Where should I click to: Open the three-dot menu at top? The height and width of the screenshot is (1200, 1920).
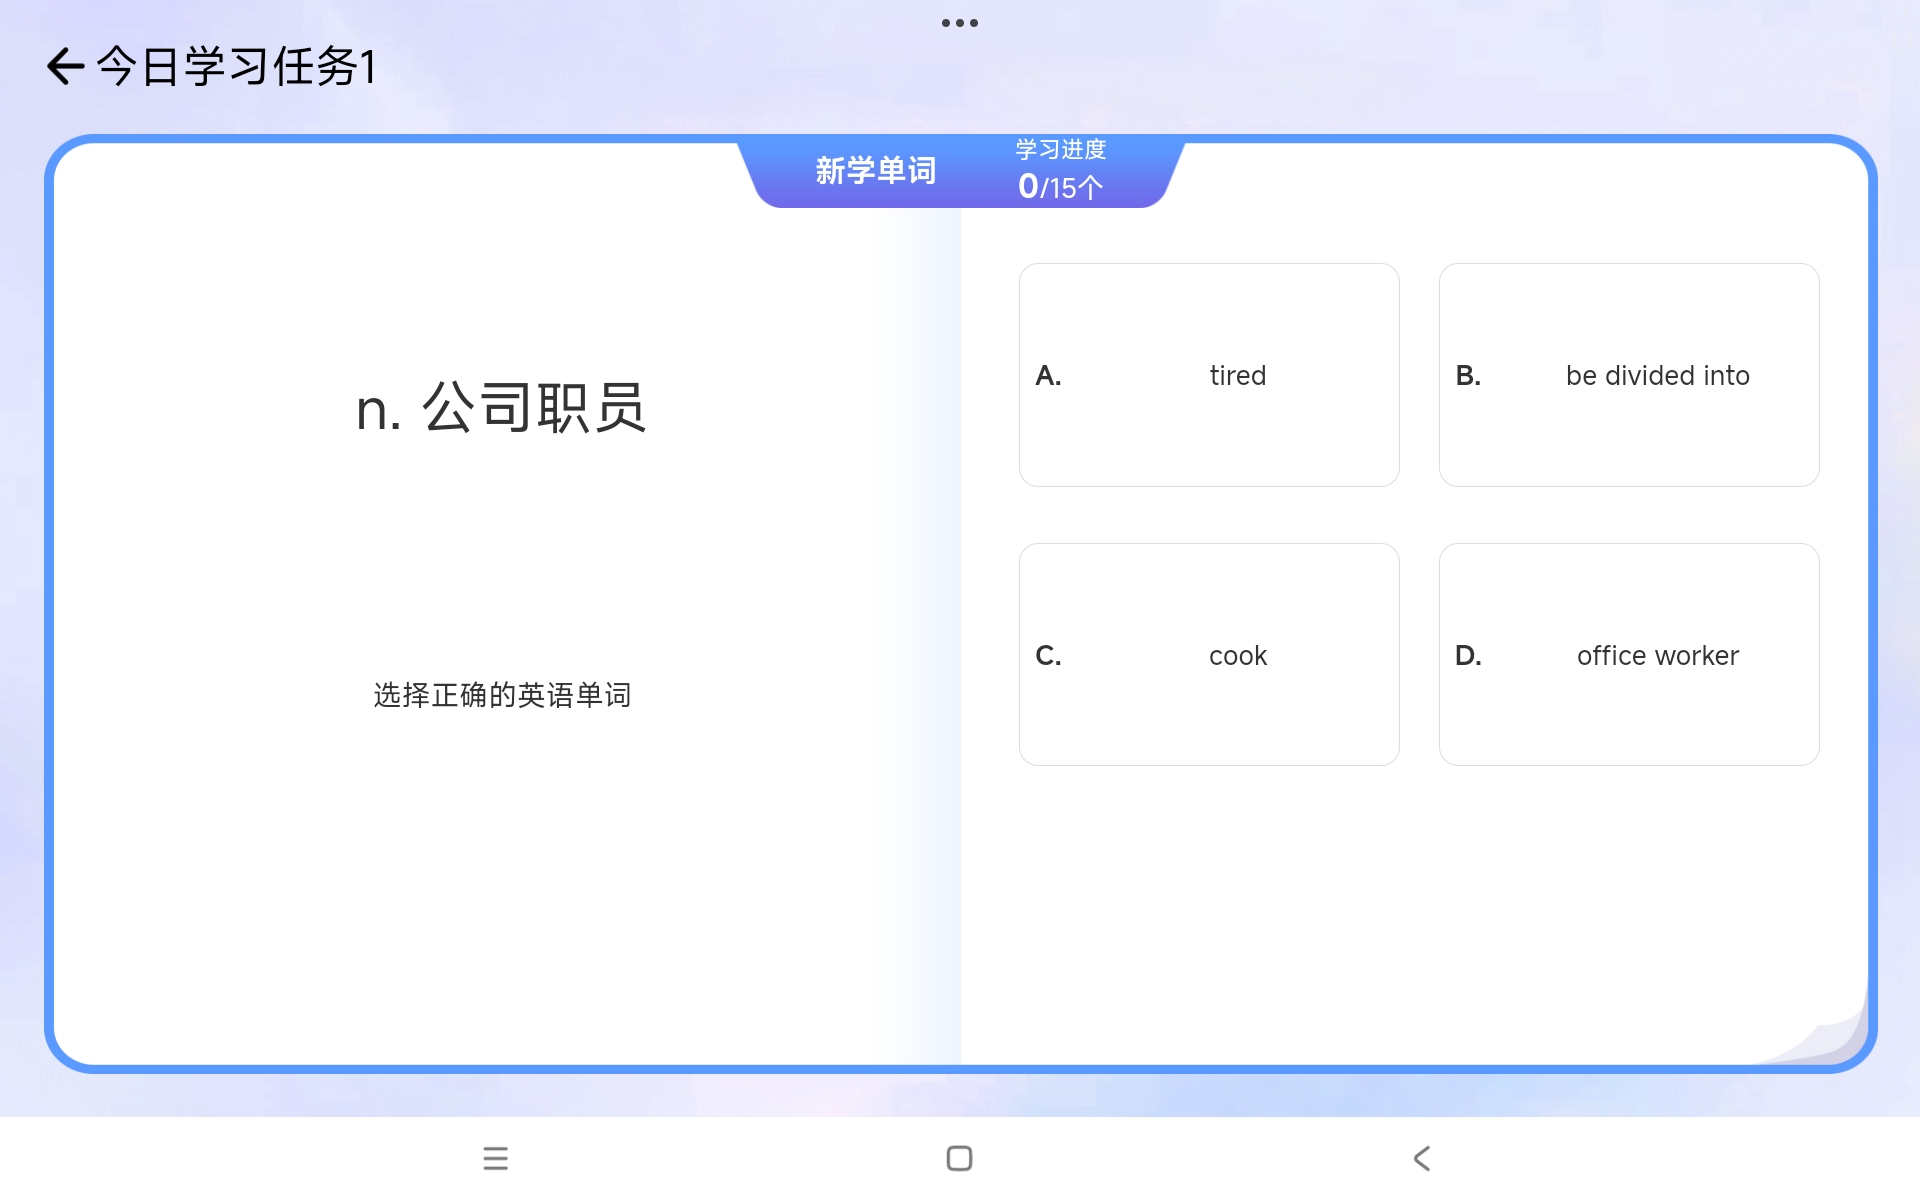point(959,23)
